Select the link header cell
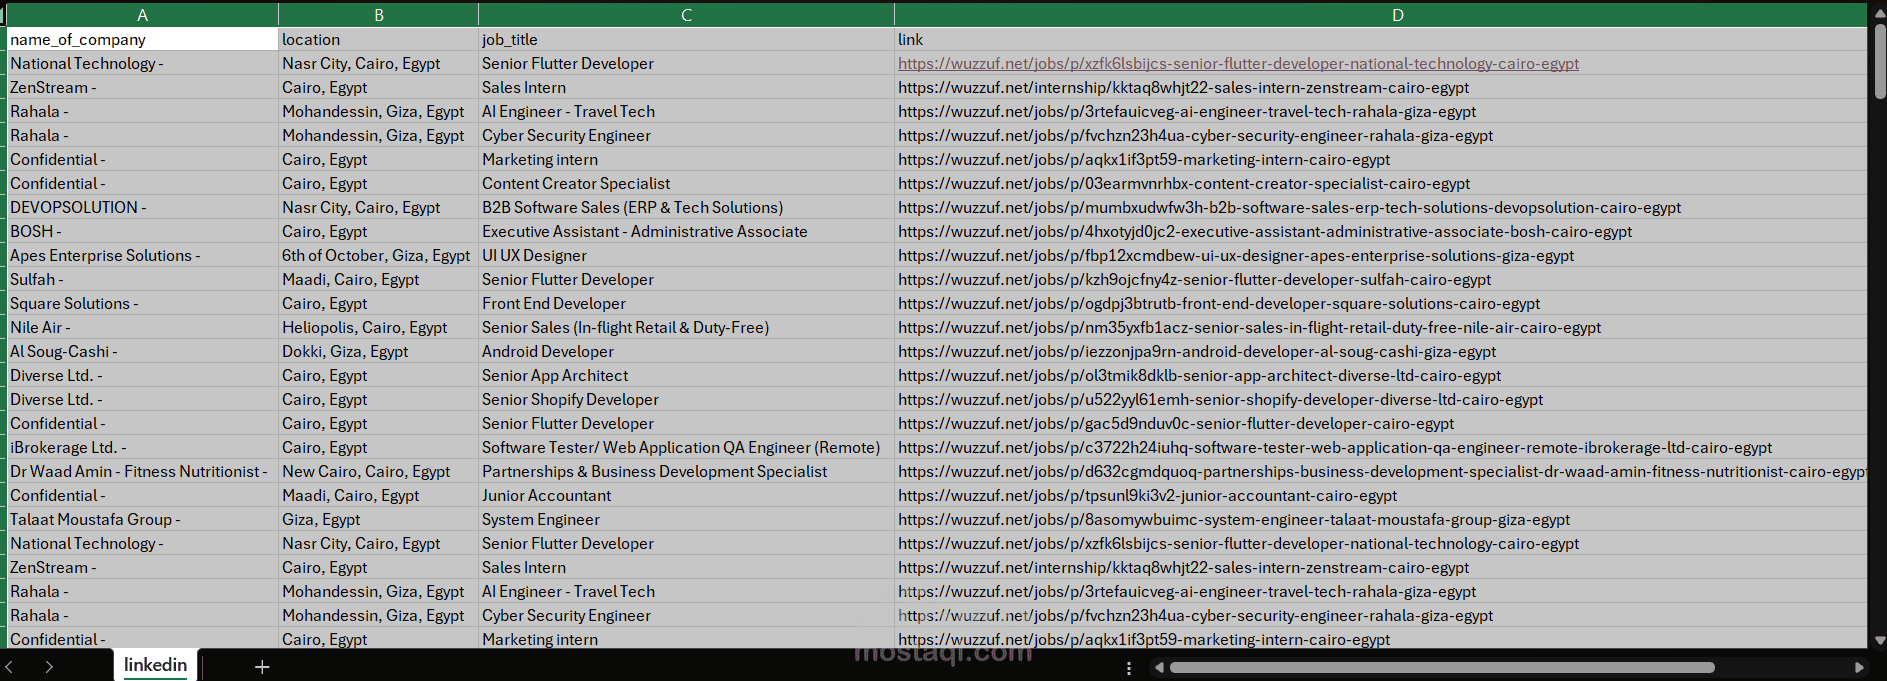The image size is (1887, 681). pos(1380,39)
